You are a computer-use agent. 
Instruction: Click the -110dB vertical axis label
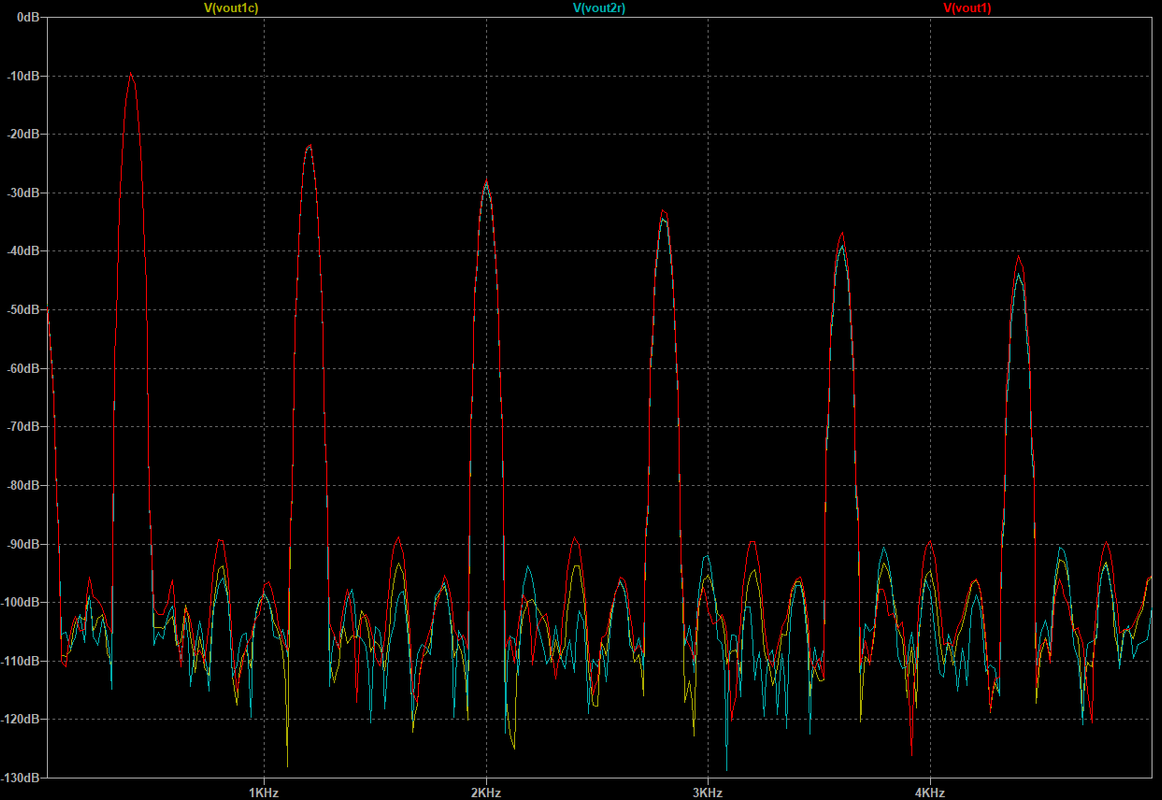[21, 661]
